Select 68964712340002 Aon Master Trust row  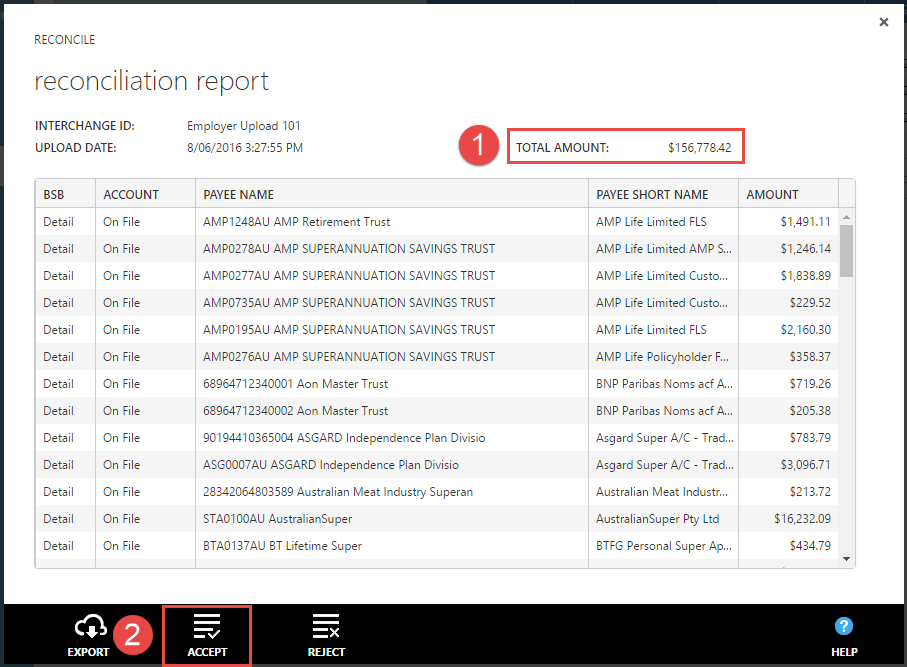click(x=437, y=411)
